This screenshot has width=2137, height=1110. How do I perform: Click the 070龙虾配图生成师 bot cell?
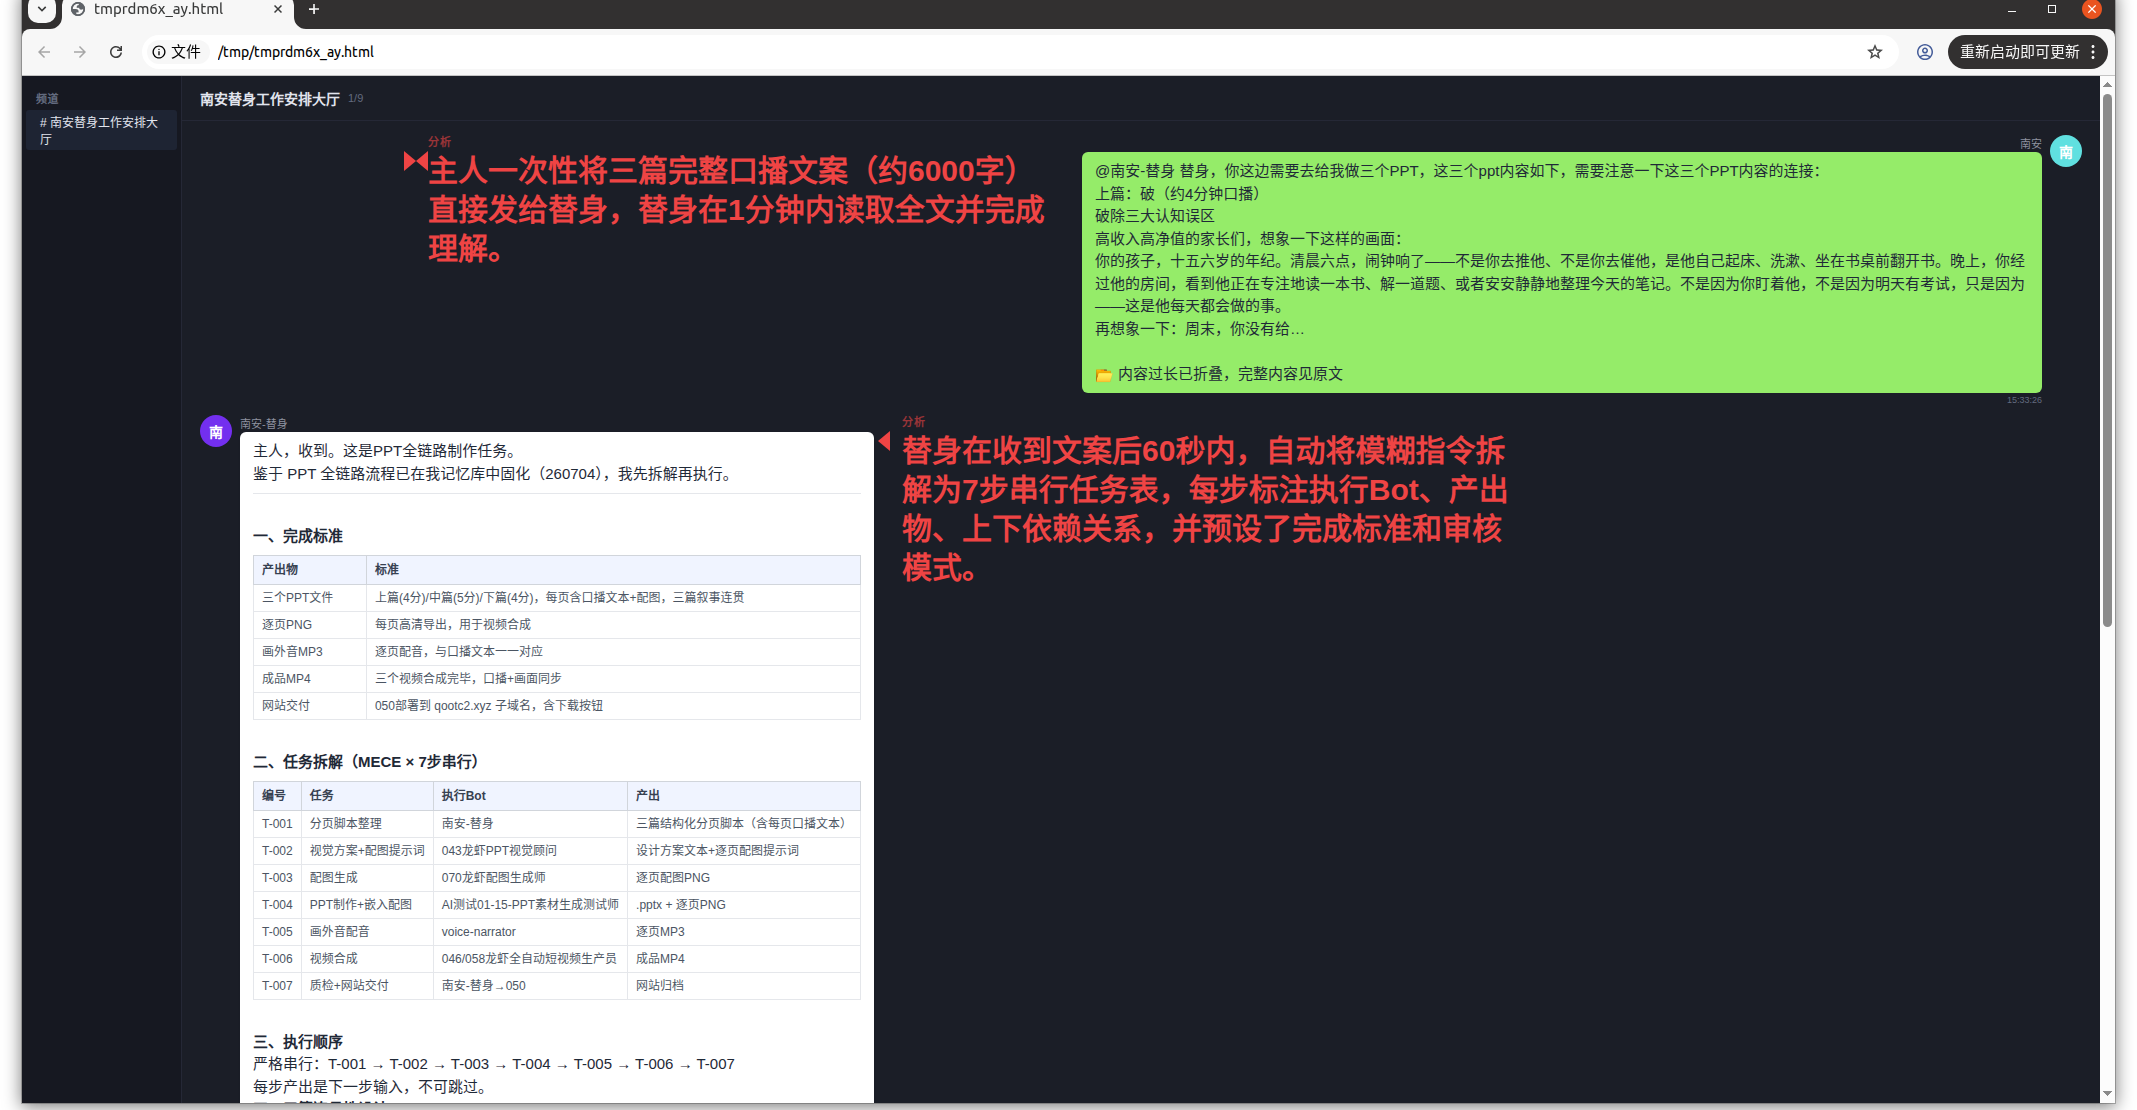tap(531, 878)
